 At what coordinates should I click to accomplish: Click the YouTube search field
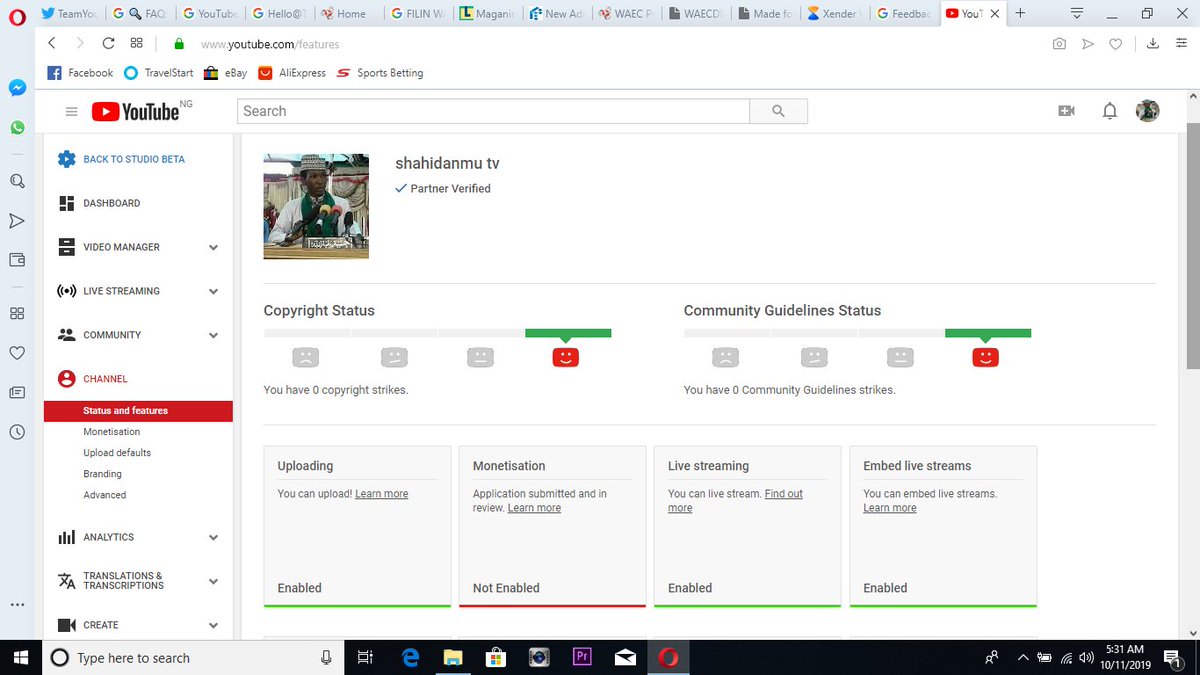coord(493,111)
